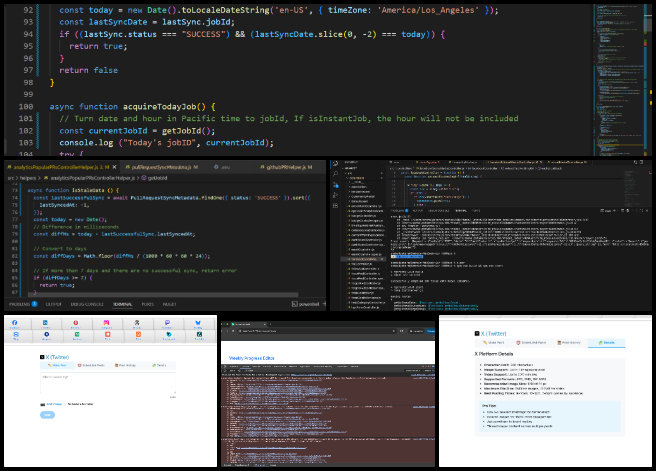
Task: Open Source Control in the activity bar
Action: 336,184
